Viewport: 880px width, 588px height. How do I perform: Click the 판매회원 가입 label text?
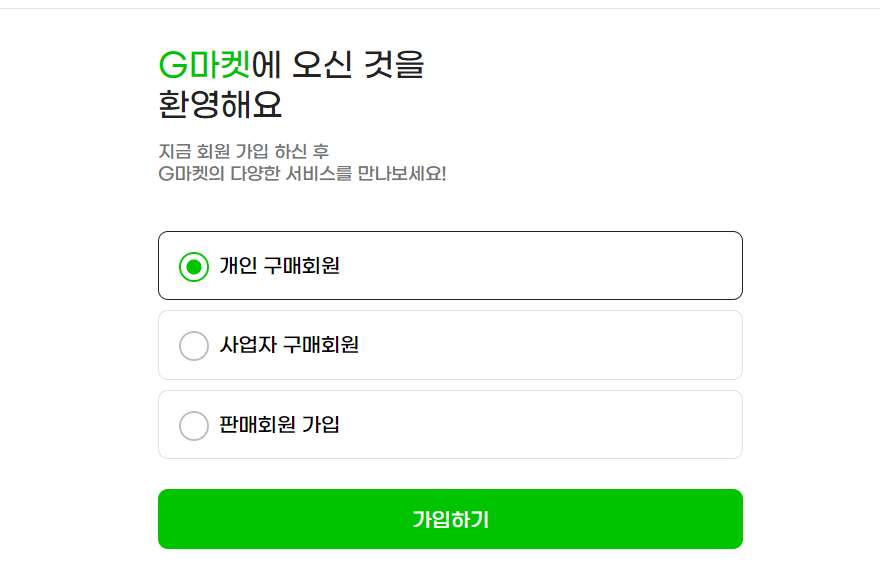pos(278,424)
